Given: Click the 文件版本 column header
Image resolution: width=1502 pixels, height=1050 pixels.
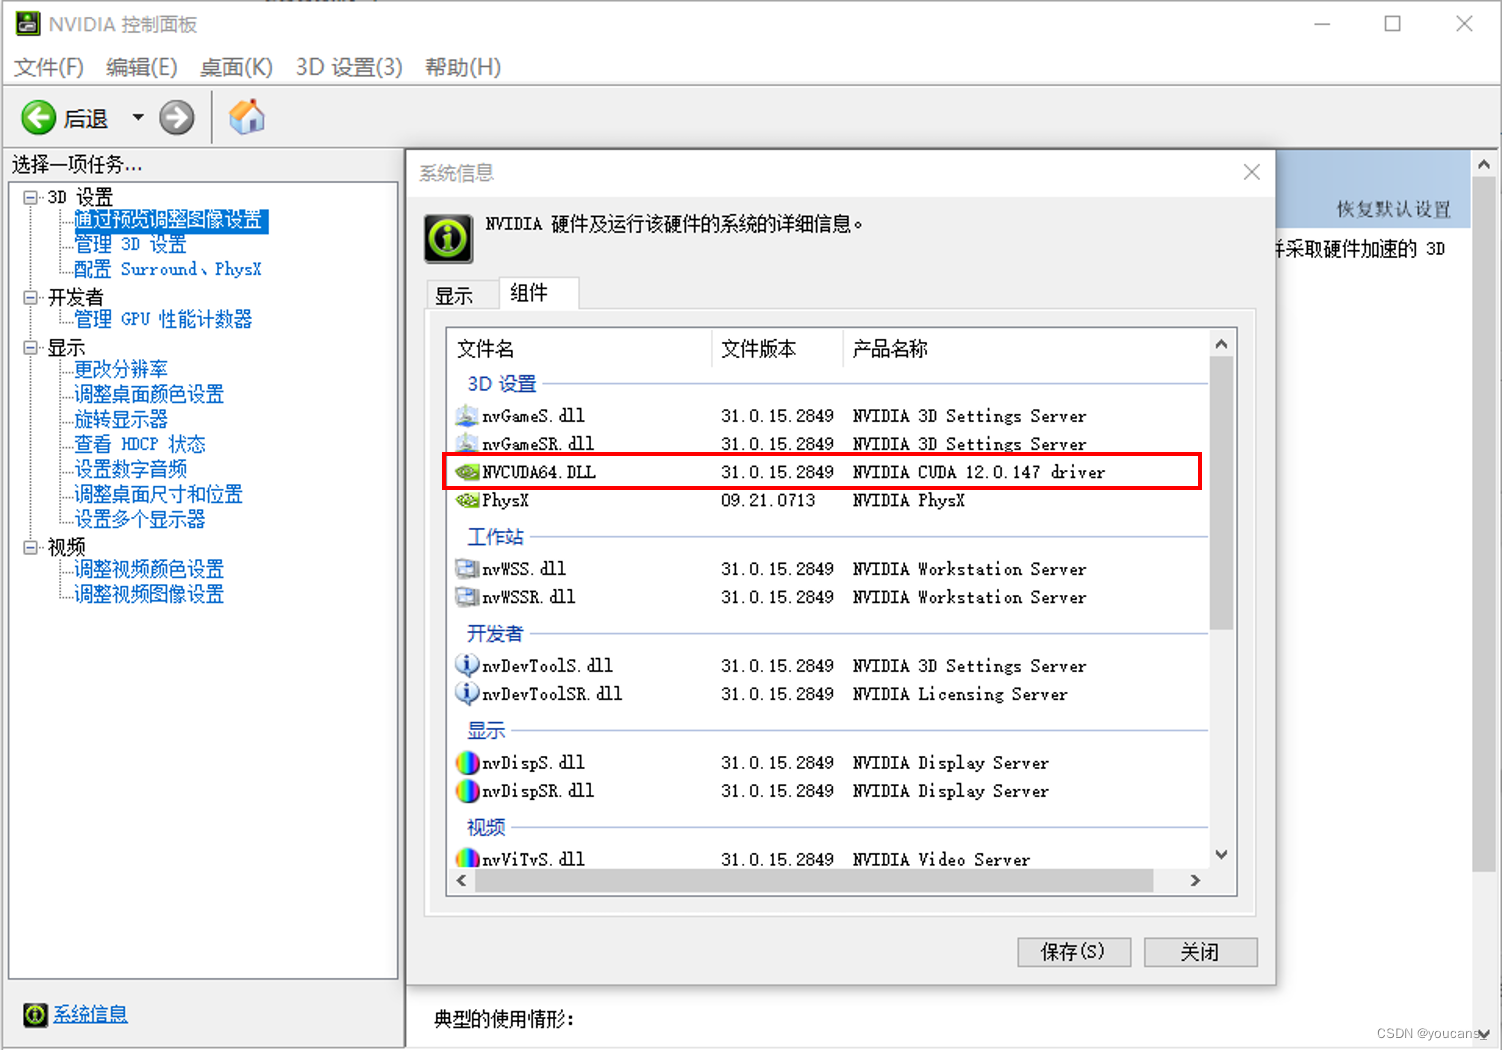Looking at the screenshot, I should (777, 349).
